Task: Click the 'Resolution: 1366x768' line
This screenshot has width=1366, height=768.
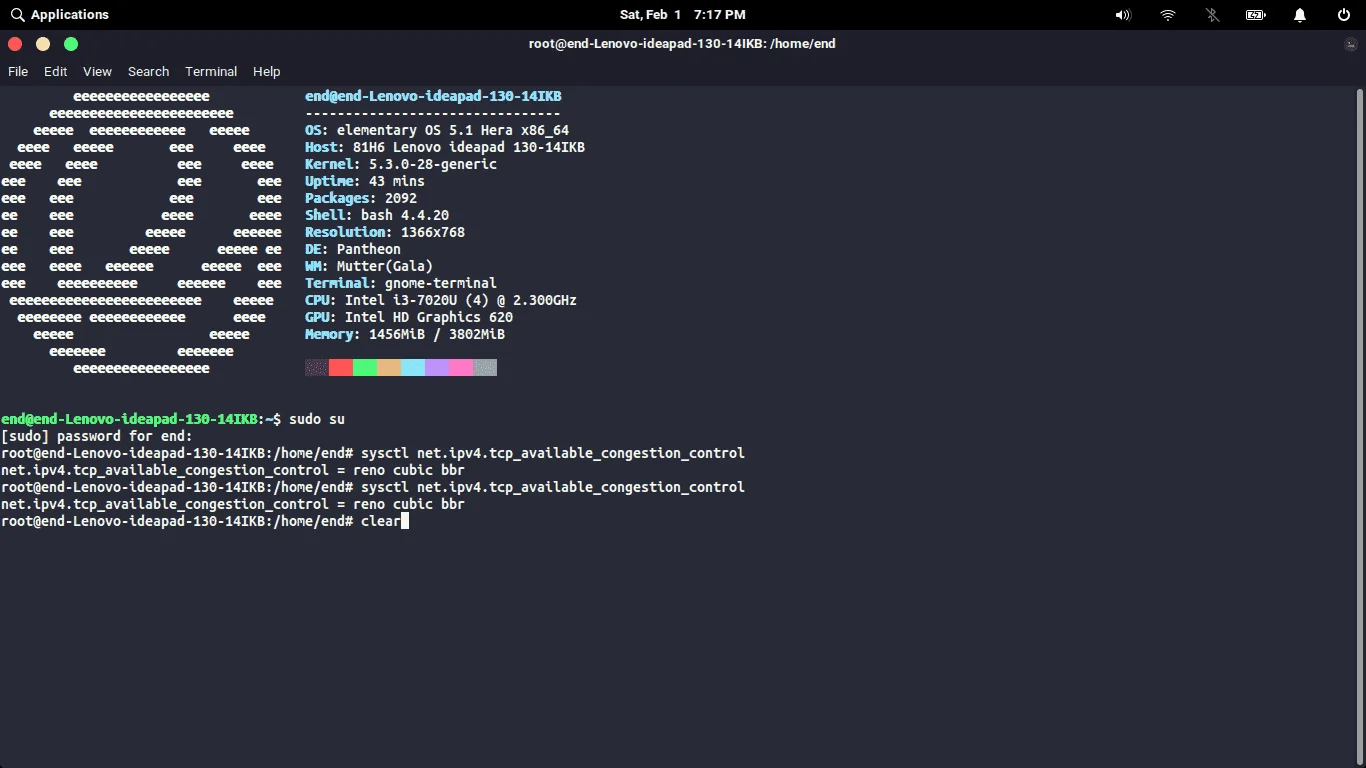Action: point(385,232)
